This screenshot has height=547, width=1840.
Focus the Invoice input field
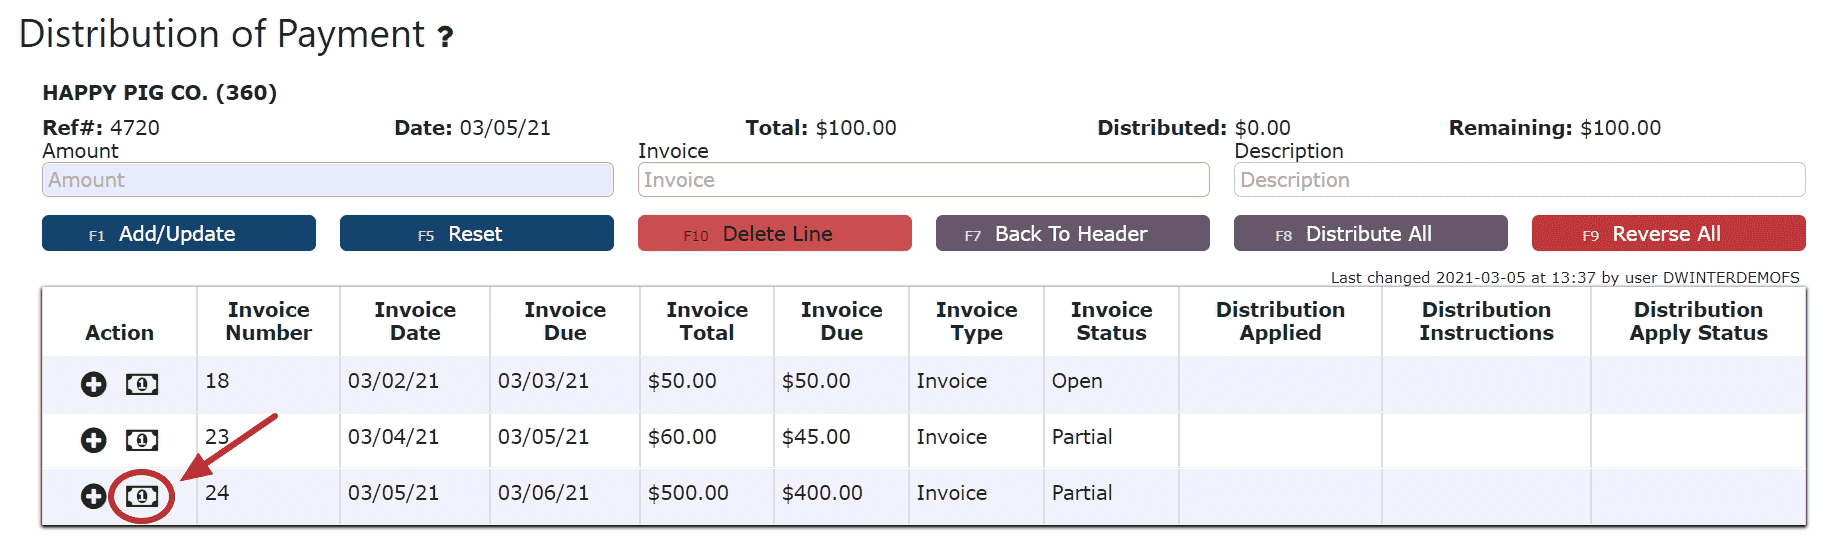(924, 180)
